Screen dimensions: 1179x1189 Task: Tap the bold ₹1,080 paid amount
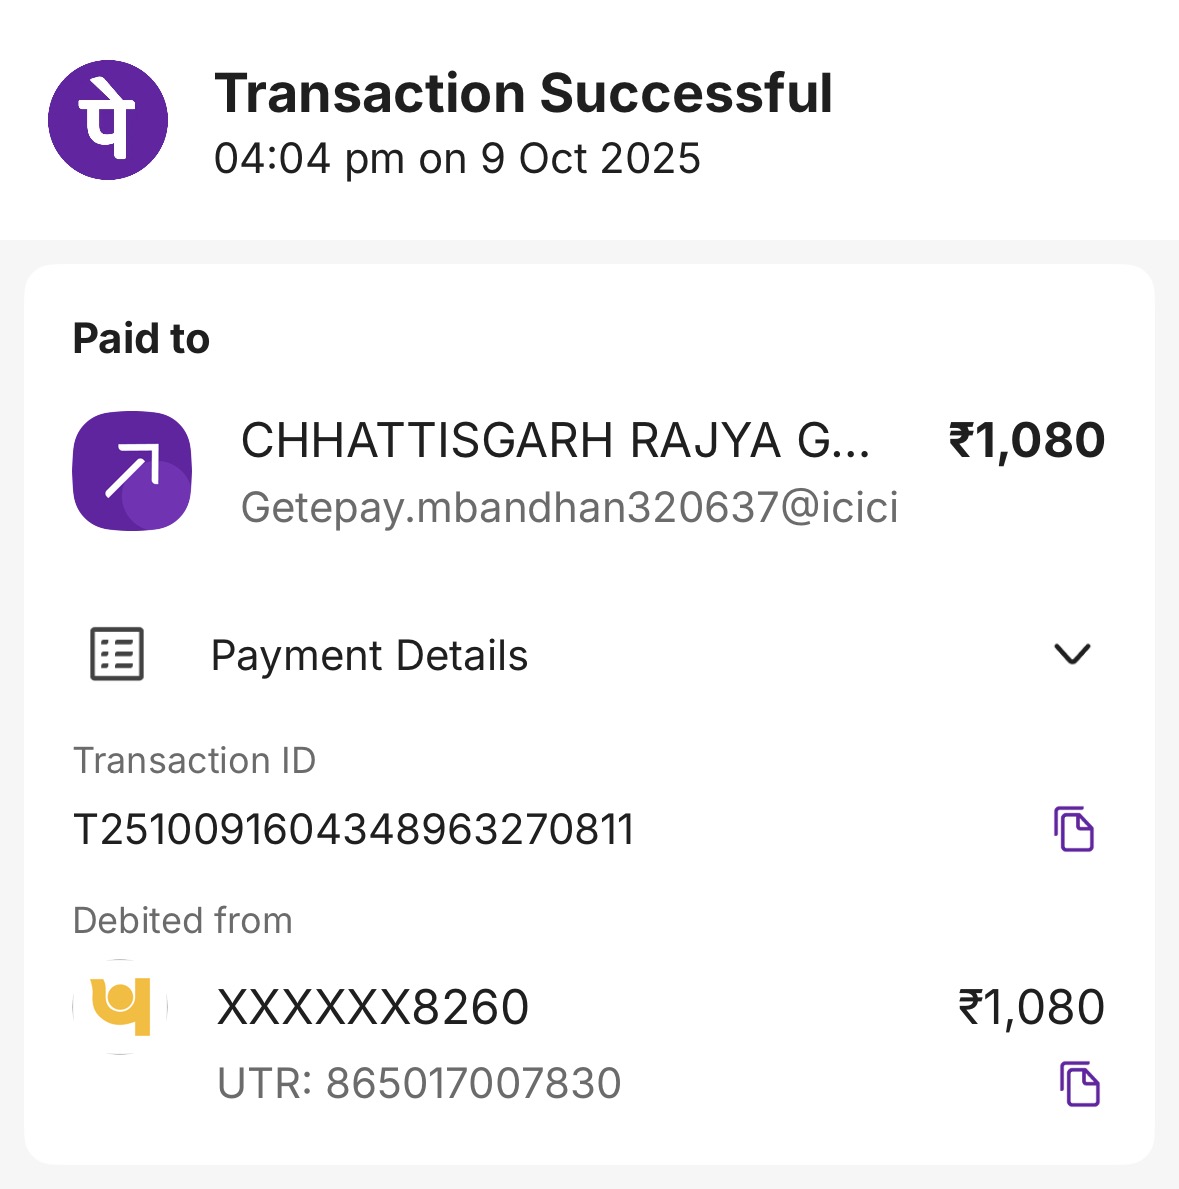pyautogui.click(x=1026, y=441)
